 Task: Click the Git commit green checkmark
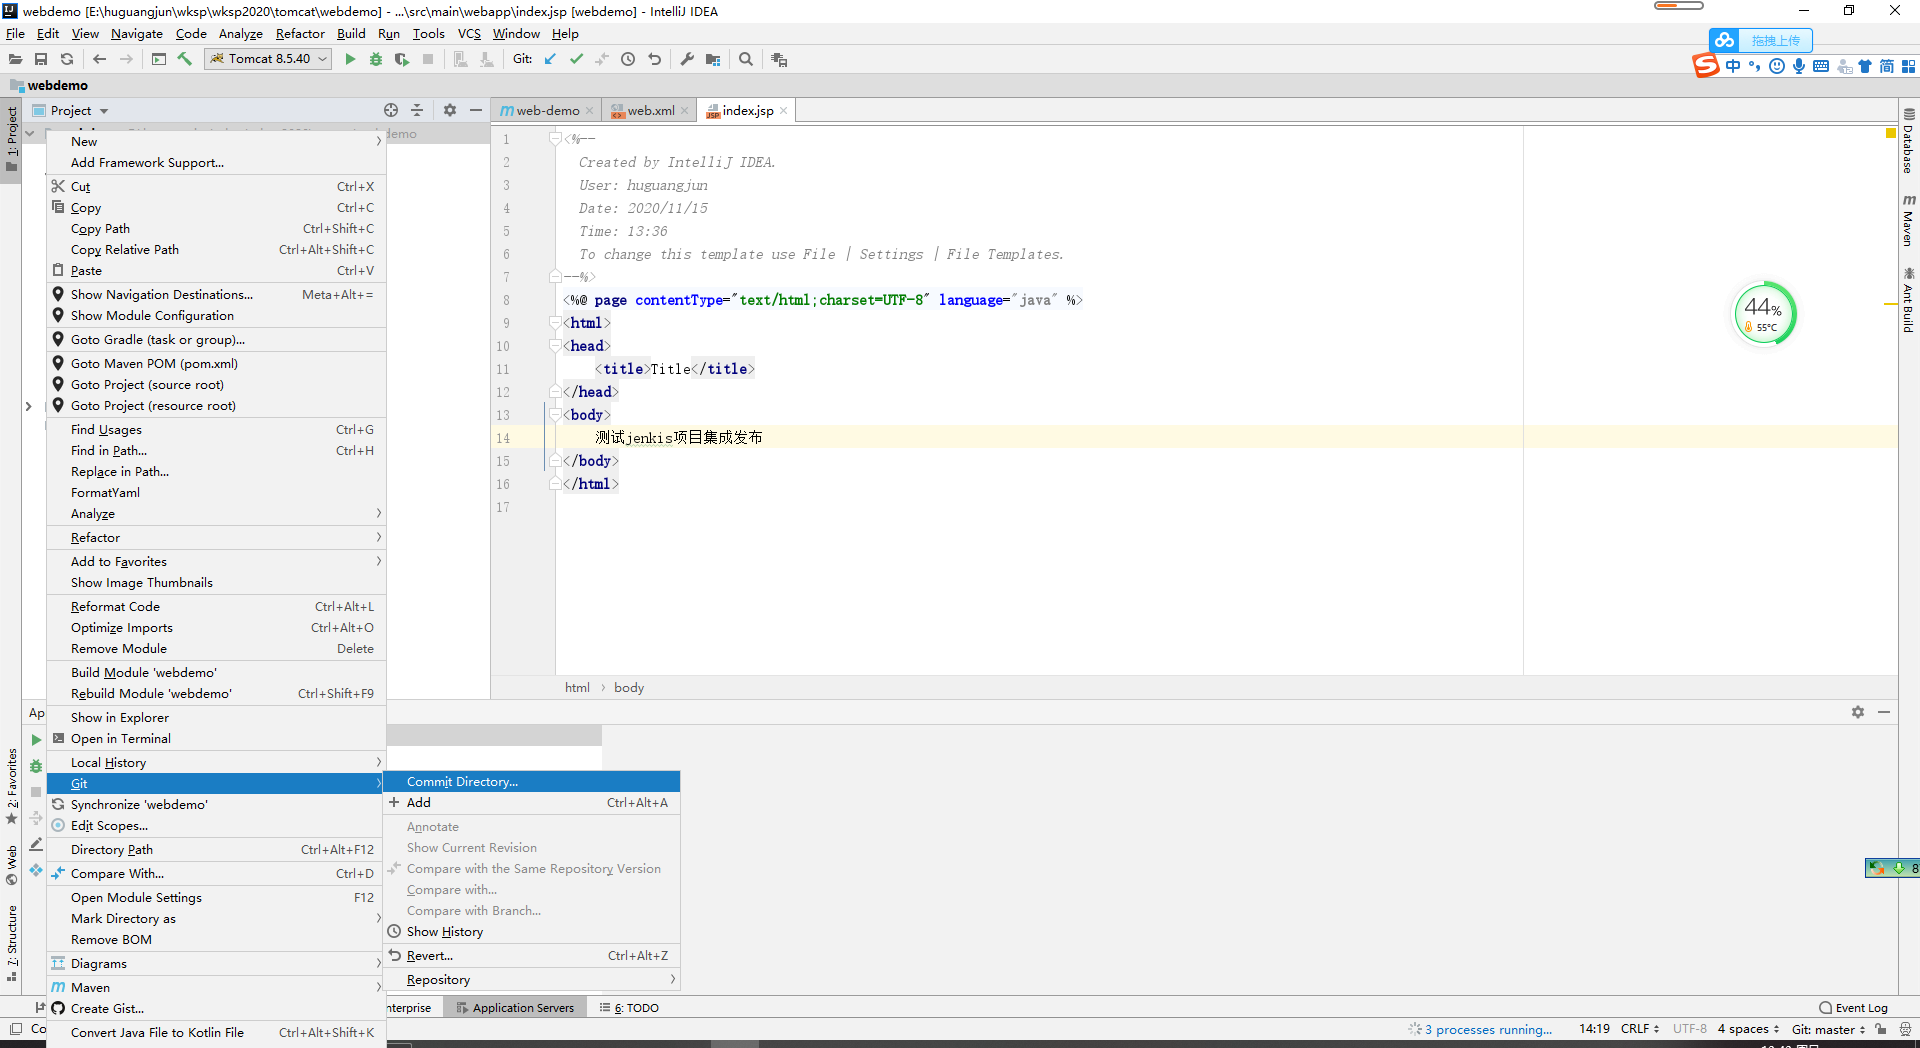point(576,59)
